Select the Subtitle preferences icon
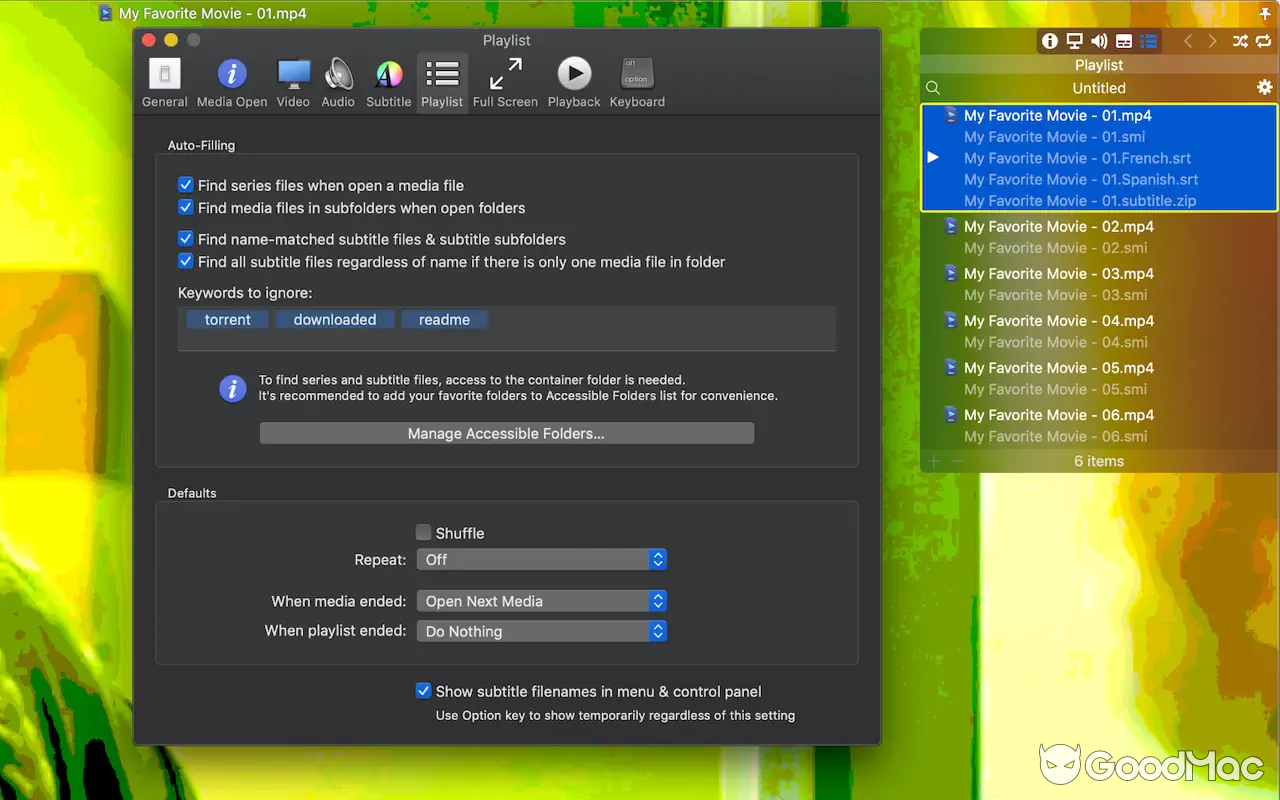The width and height of the screenshot is (1280, 800). click(x=388, y=80)
